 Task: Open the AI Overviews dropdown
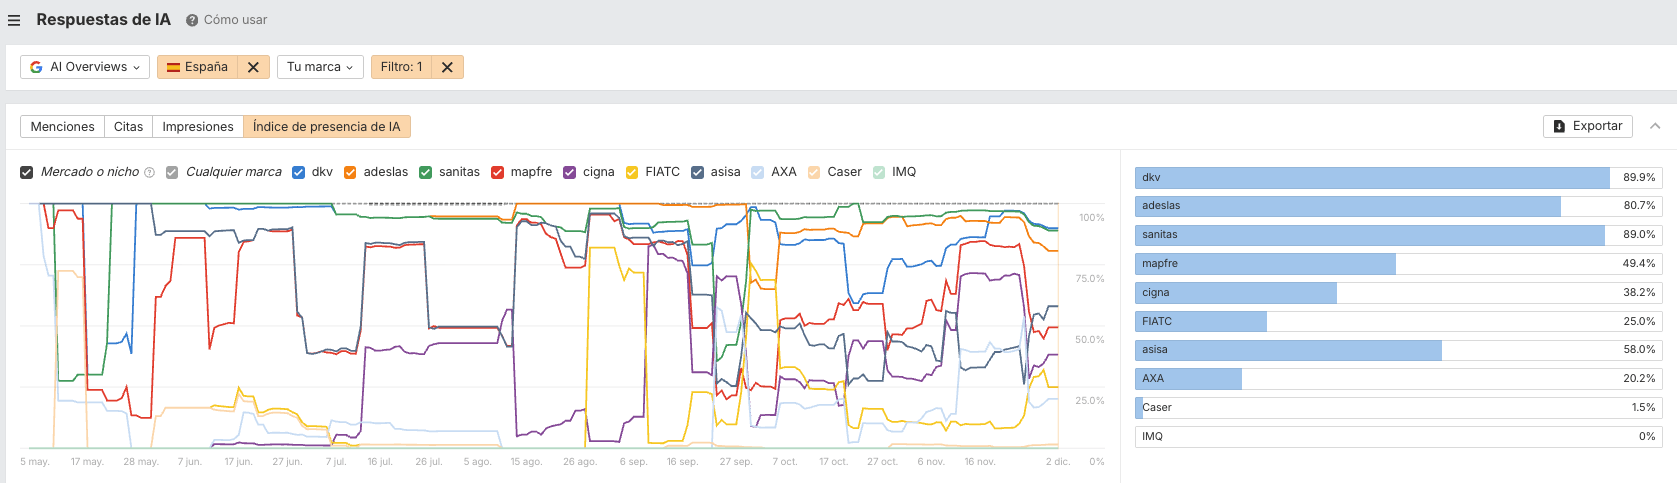[85, 67]
